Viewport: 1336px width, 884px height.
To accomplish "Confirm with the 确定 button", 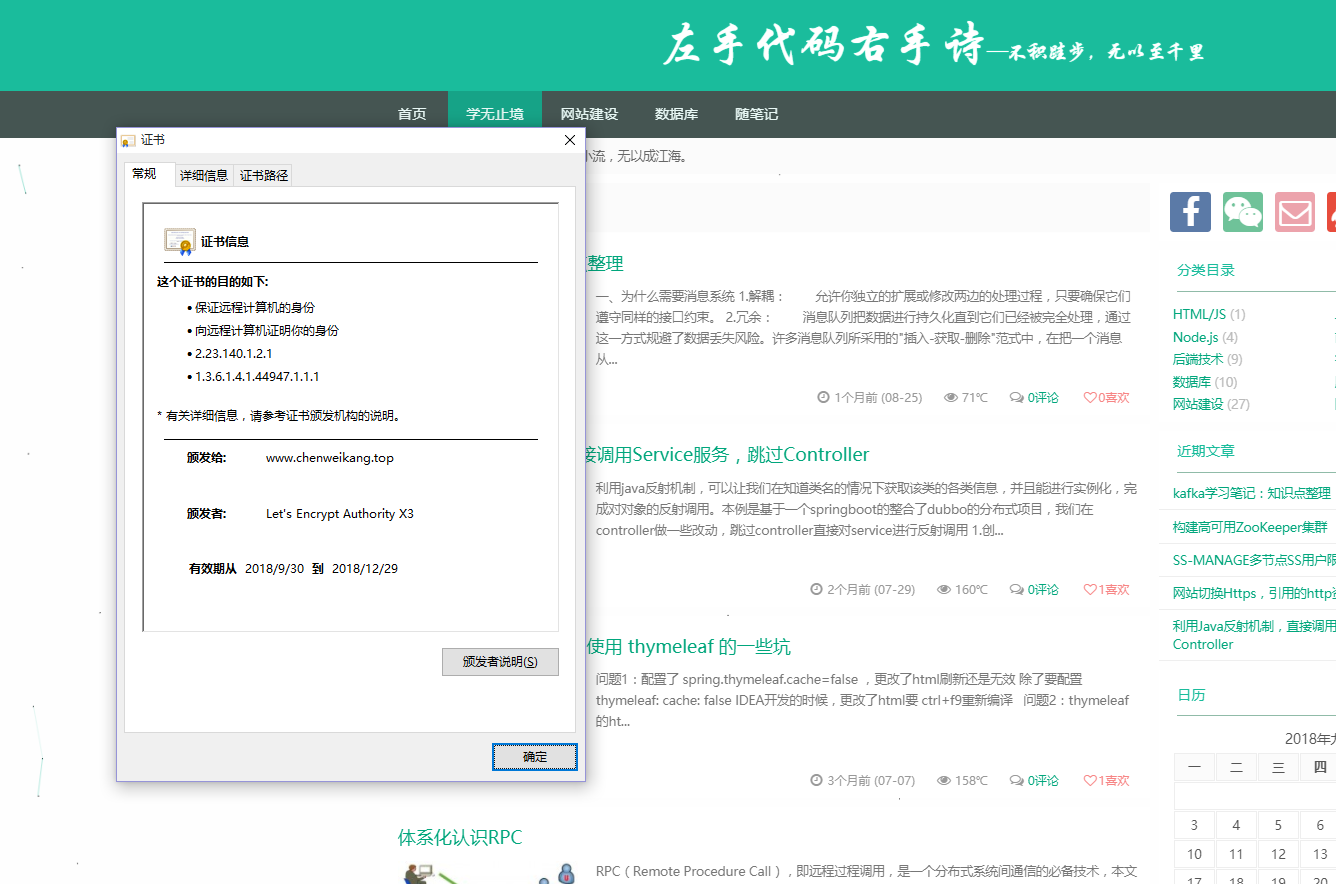I will (x=535, y=757).
